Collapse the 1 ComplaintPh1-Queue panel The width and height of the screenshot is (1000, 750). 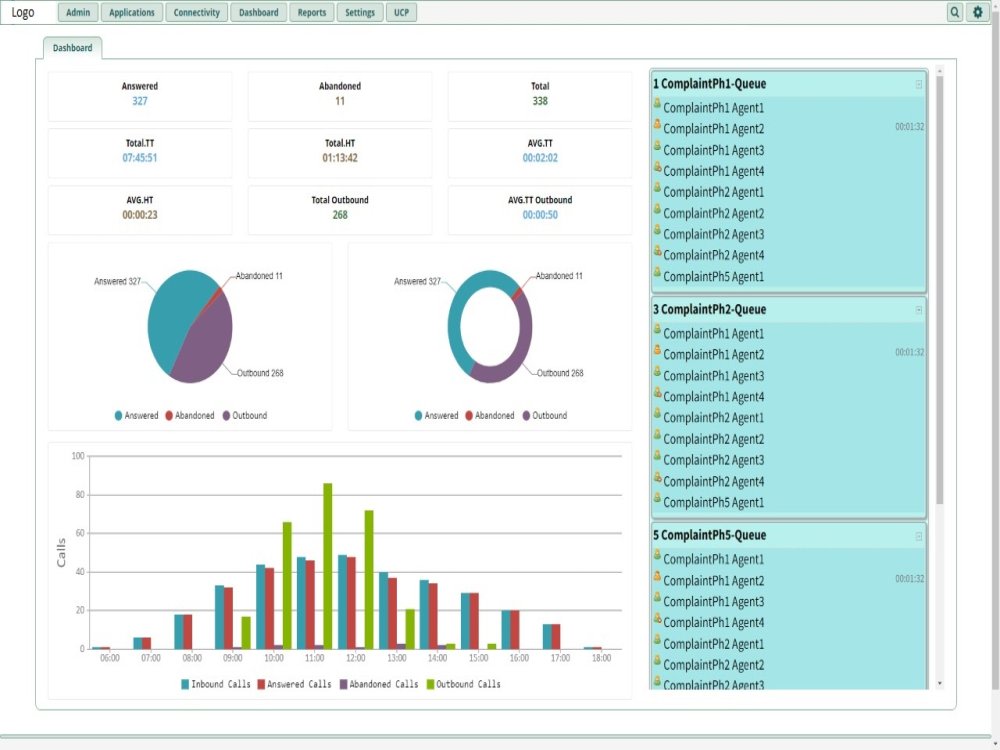[x=918, y=84]
